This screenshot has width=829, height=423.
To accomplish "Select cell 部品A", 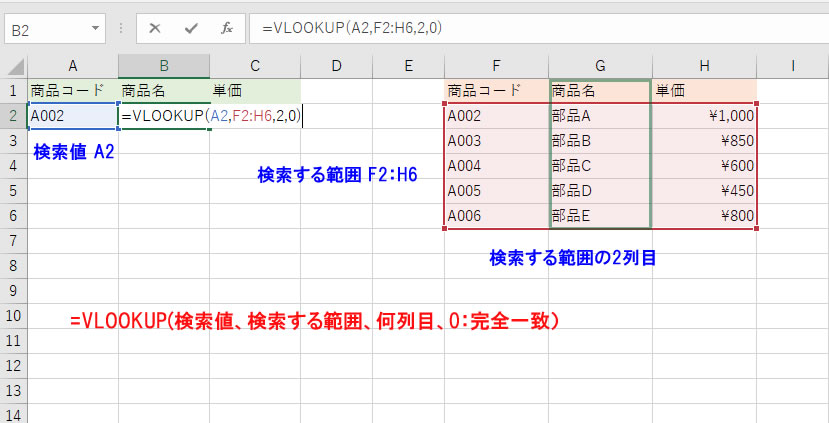I will (x=600, y=116).
